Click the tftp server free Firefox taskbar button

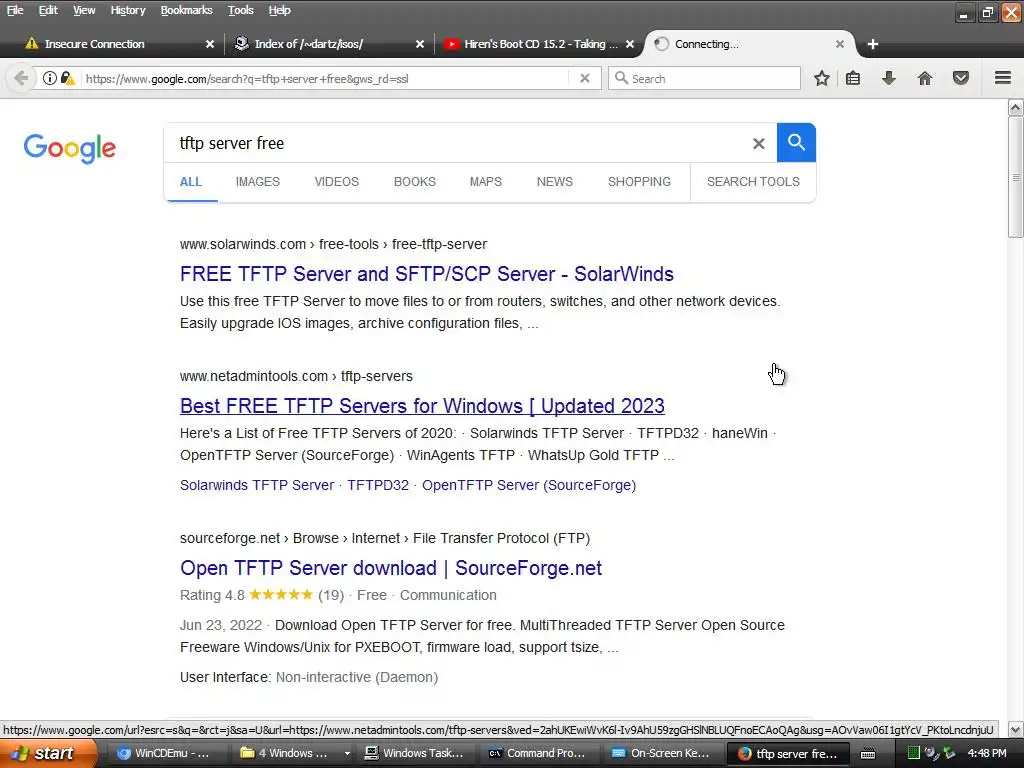788,754
